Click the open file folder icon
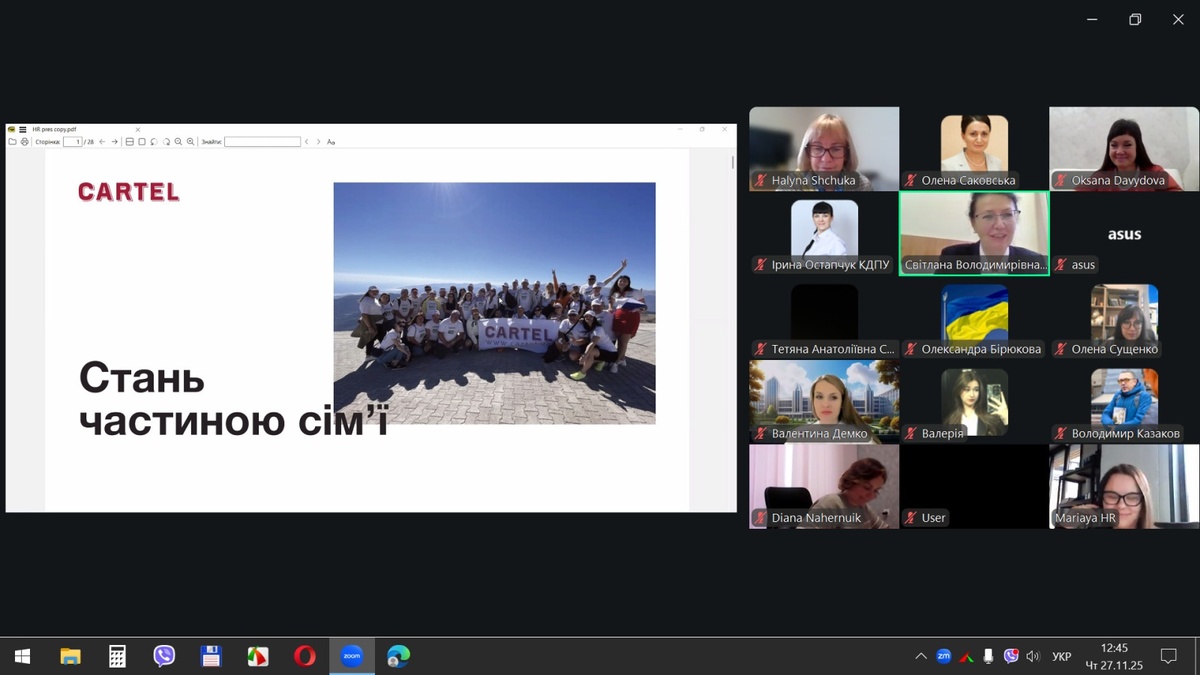The width and height of the screenshot is (1200, 675). click(x=13, y=142)
